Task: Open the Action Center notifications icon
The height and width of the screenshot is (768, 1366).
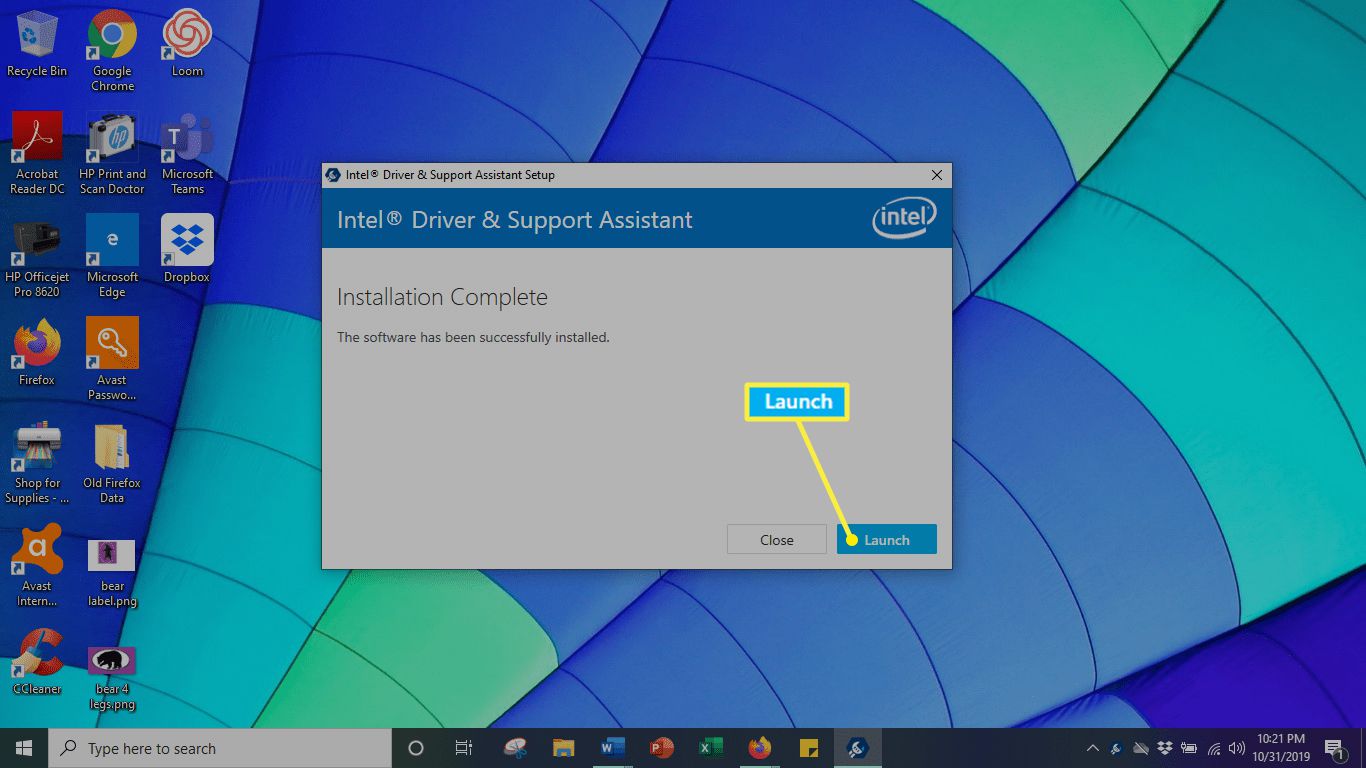Action: (x=1335, y=748)
